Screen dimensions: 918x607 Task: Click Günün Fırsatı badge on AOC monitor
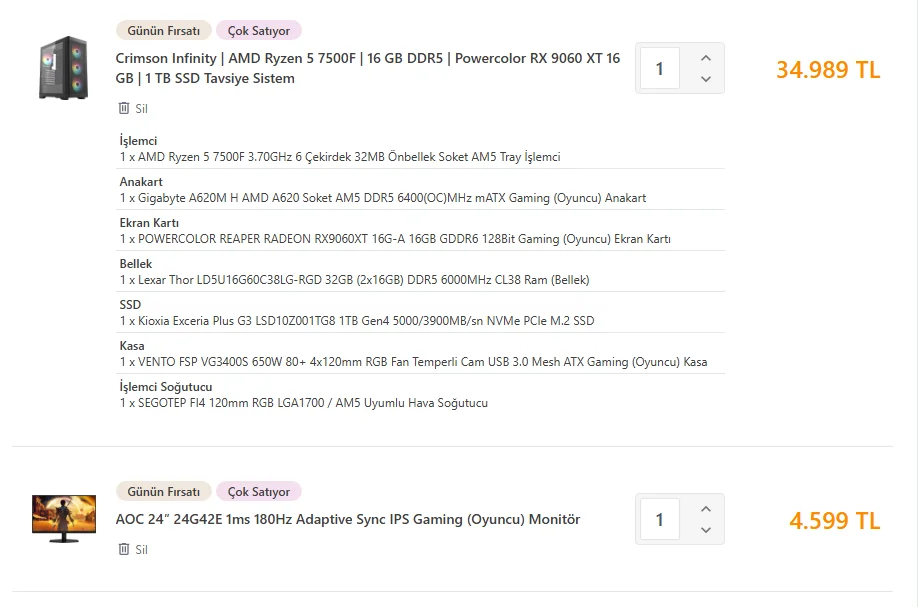164,492
